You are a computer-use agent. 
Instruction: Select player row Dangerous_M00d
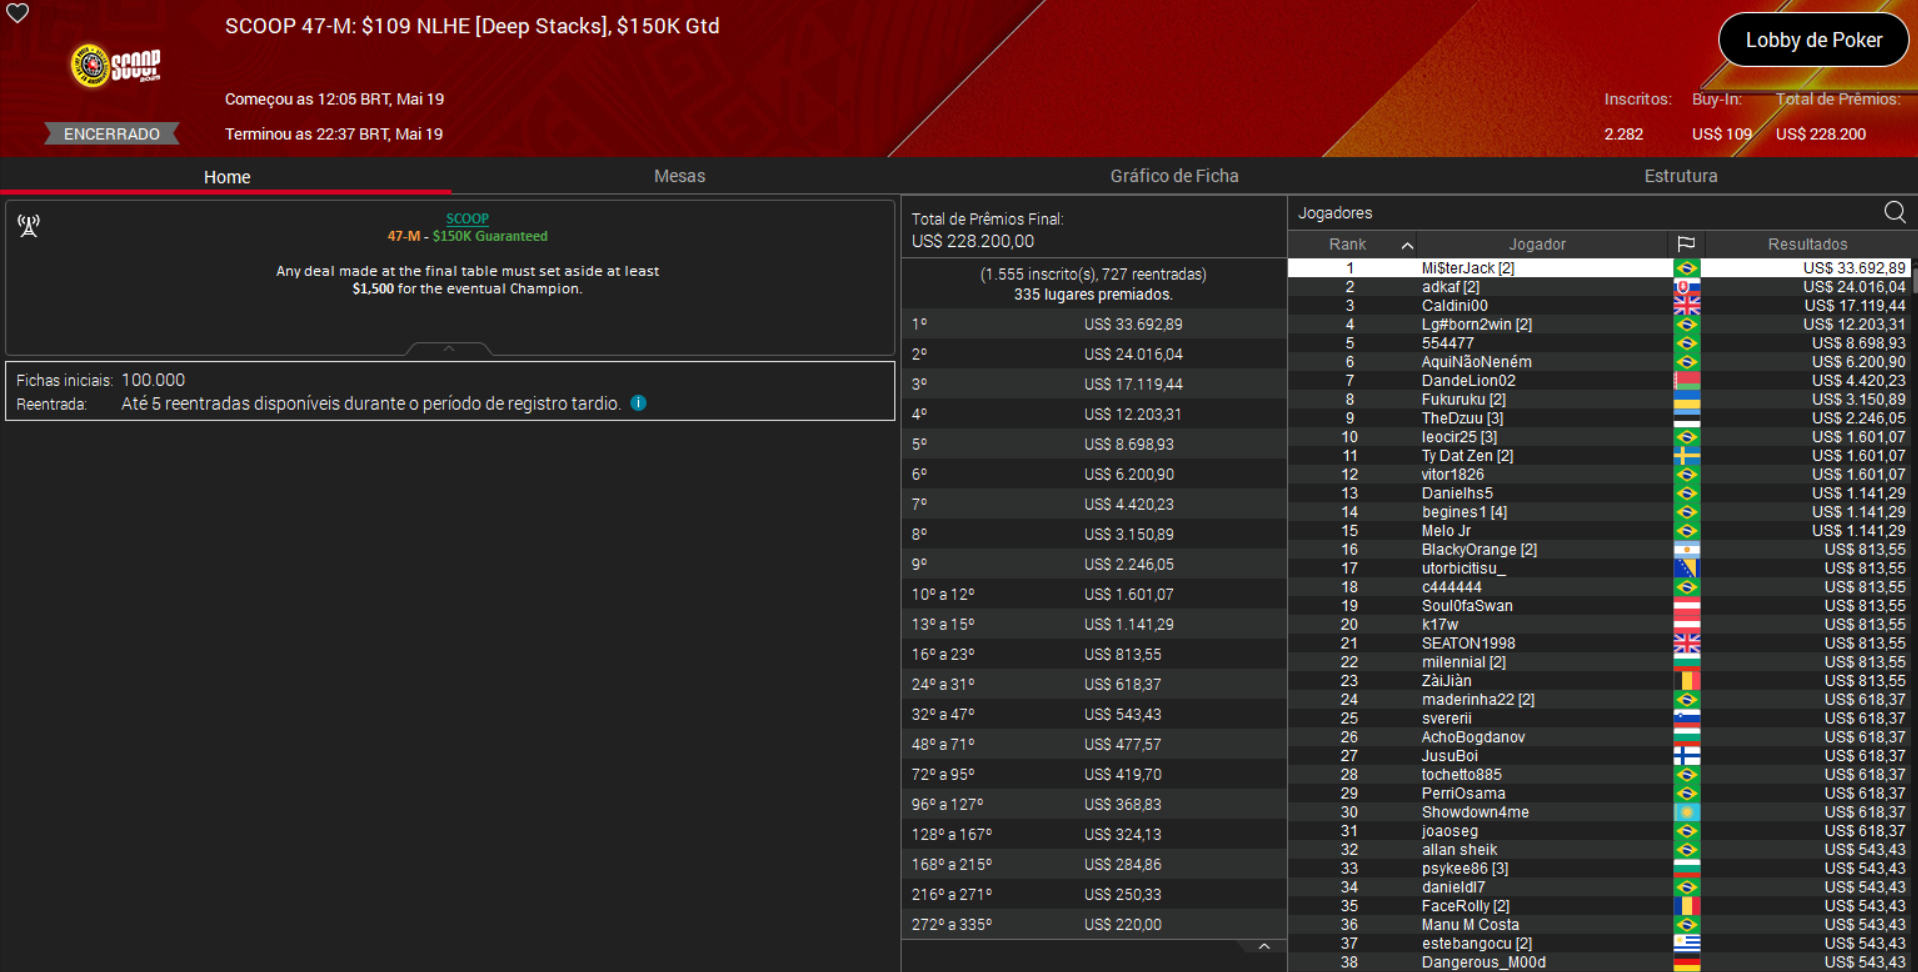(1598, 962)
